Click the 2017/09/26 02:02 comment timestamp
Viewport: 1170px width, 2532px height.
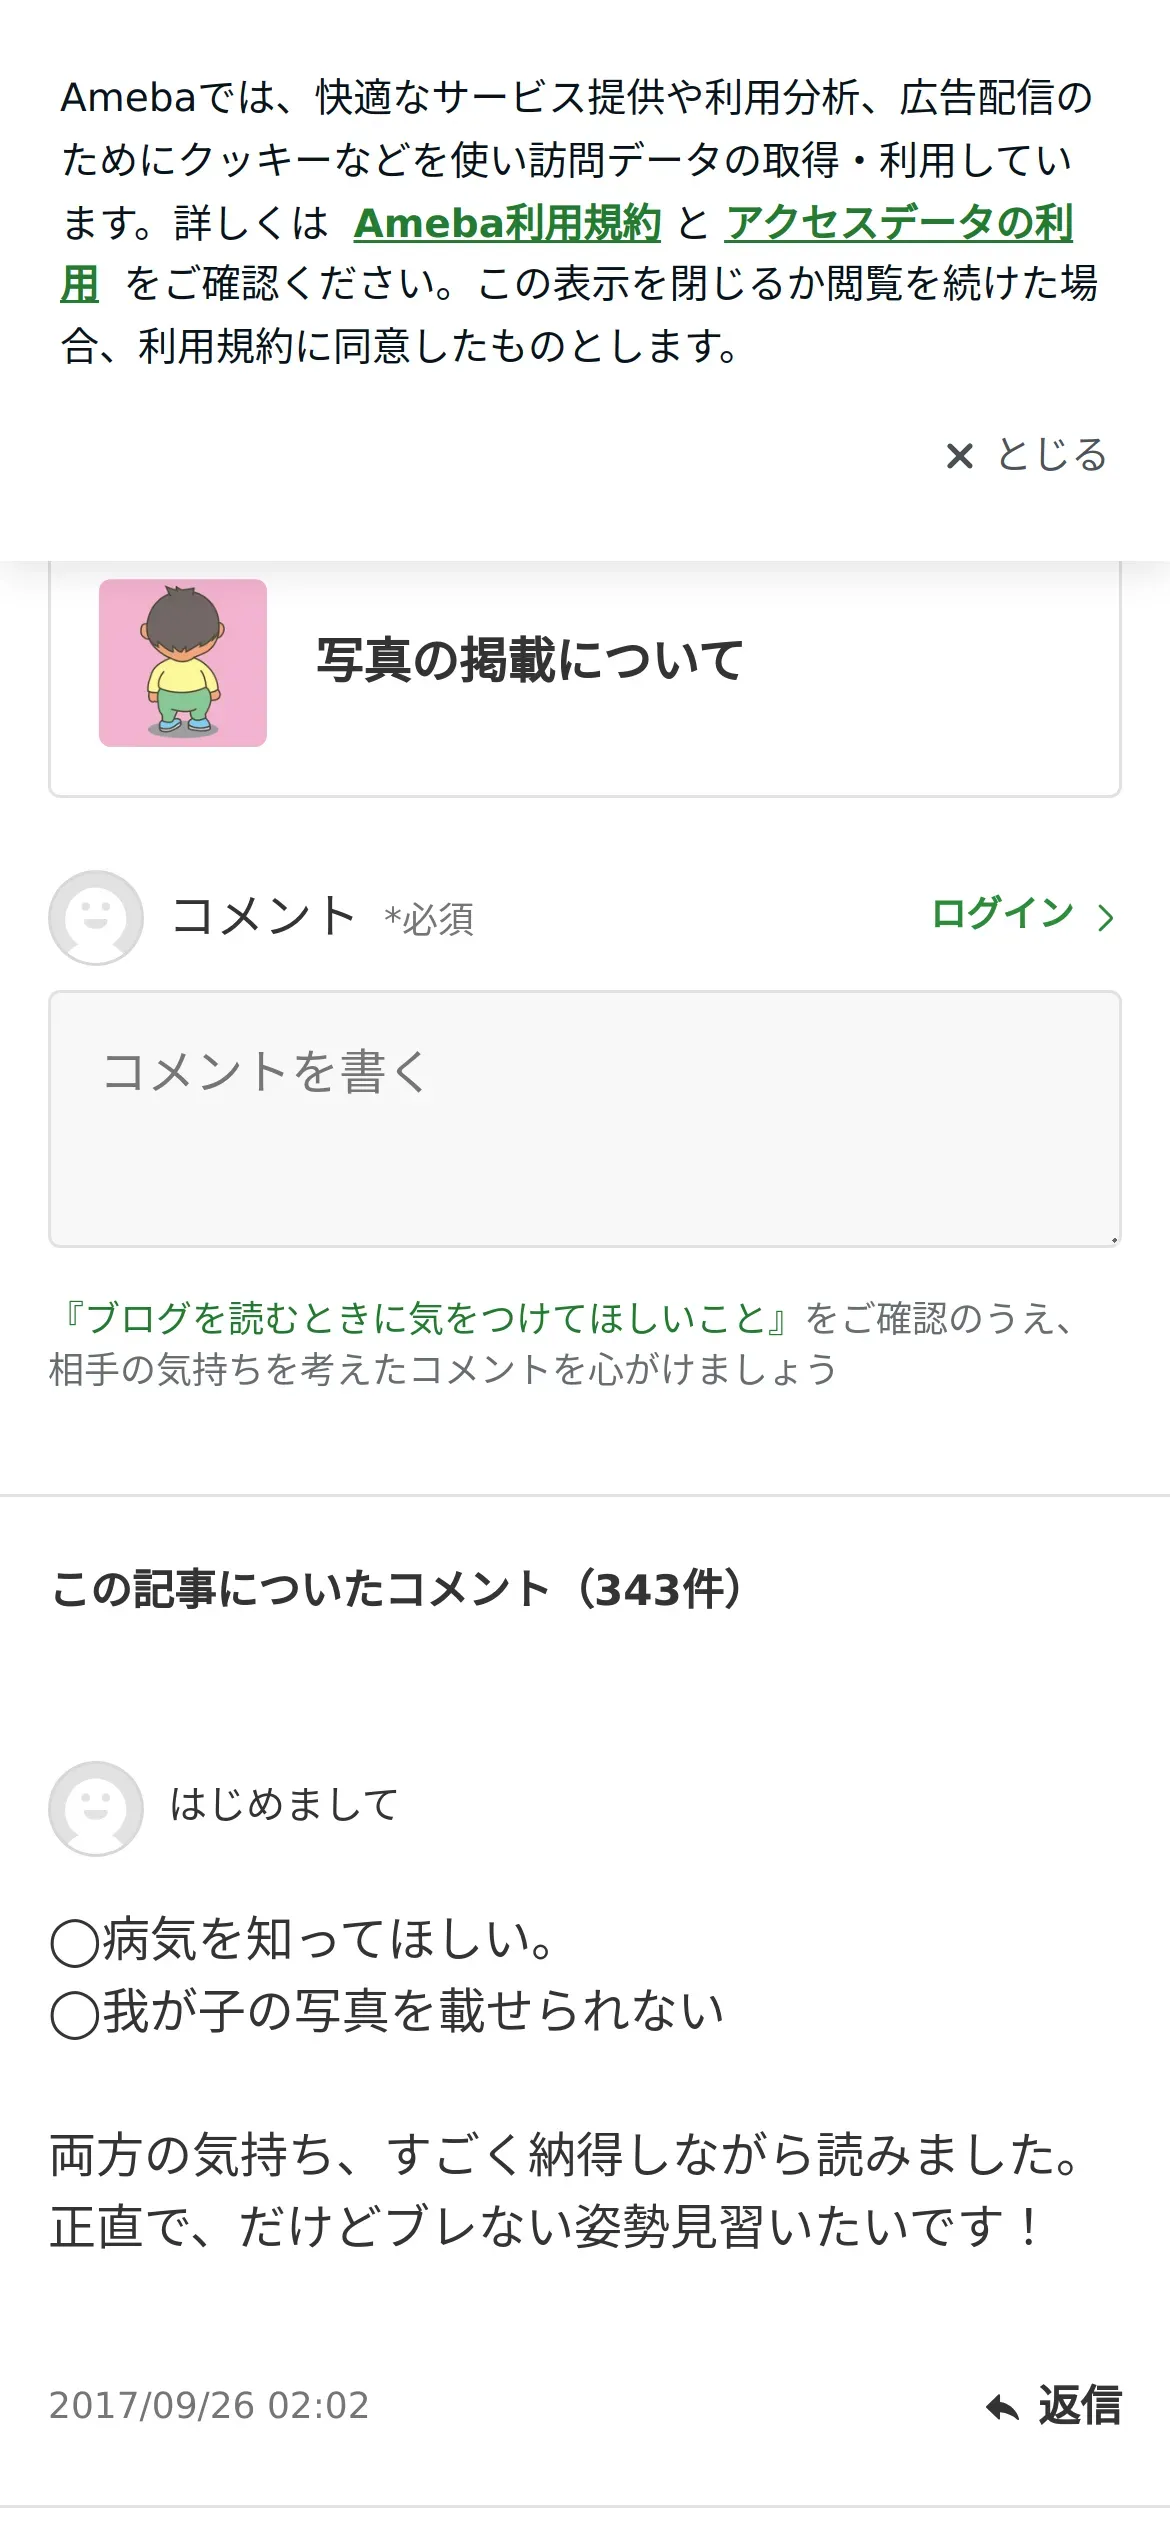coord(209,2405)
